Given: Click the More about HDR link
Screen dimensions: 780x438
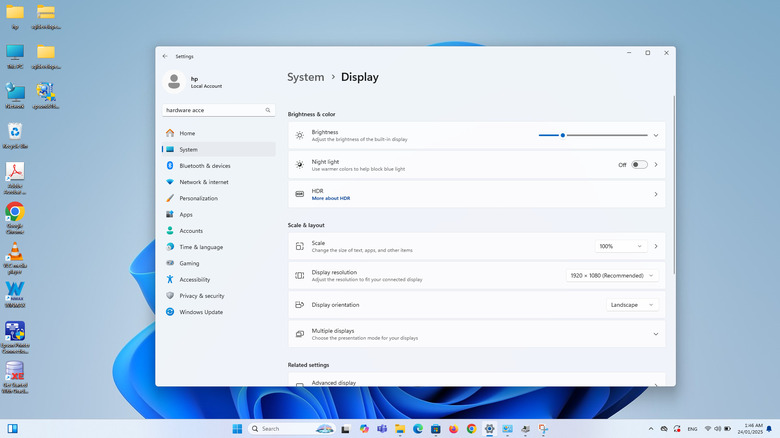Looking at the screenshot, I should (330, 199).
